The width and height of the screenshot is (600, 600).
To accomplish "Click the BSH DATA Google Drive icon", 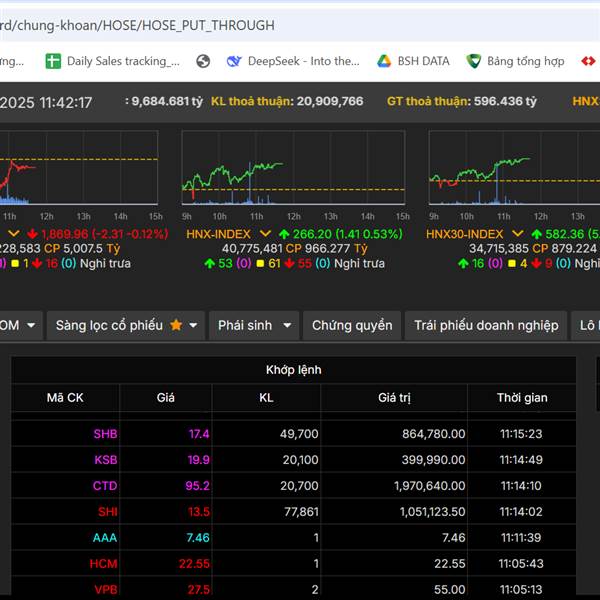I will click(384, 61).
